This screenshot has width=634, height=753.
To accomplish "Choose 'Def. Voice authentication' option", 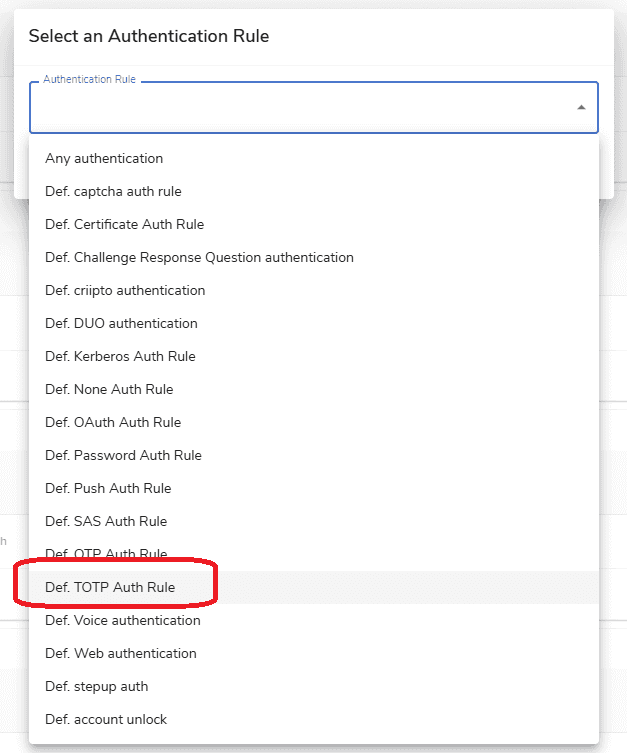I will [x=122, y=620].
